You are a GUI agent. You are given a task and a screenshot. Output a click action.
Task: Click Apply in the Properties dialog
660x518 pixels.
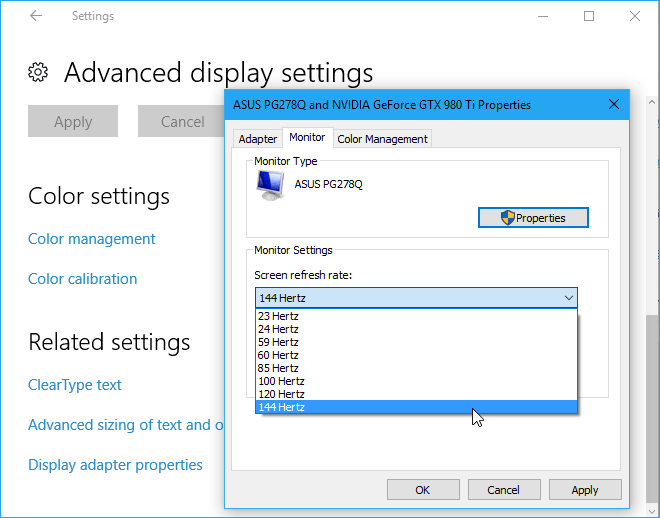click(585, 490)
